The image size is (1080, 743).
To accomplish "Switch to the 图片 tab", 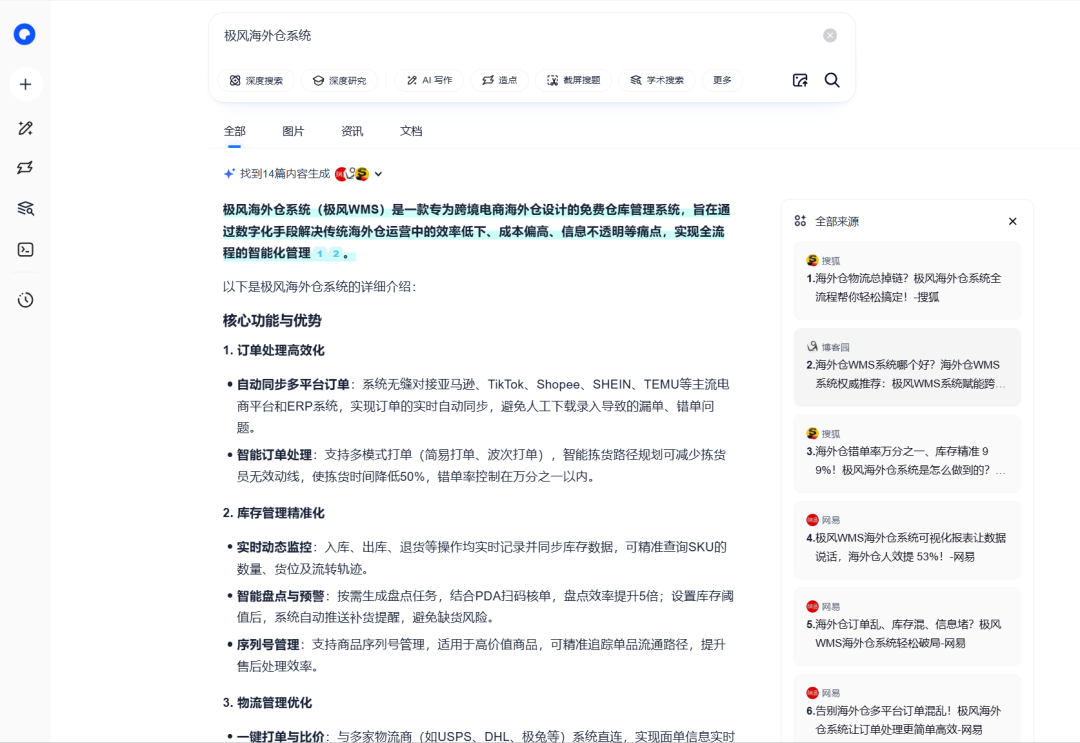I will click(293, 131).
